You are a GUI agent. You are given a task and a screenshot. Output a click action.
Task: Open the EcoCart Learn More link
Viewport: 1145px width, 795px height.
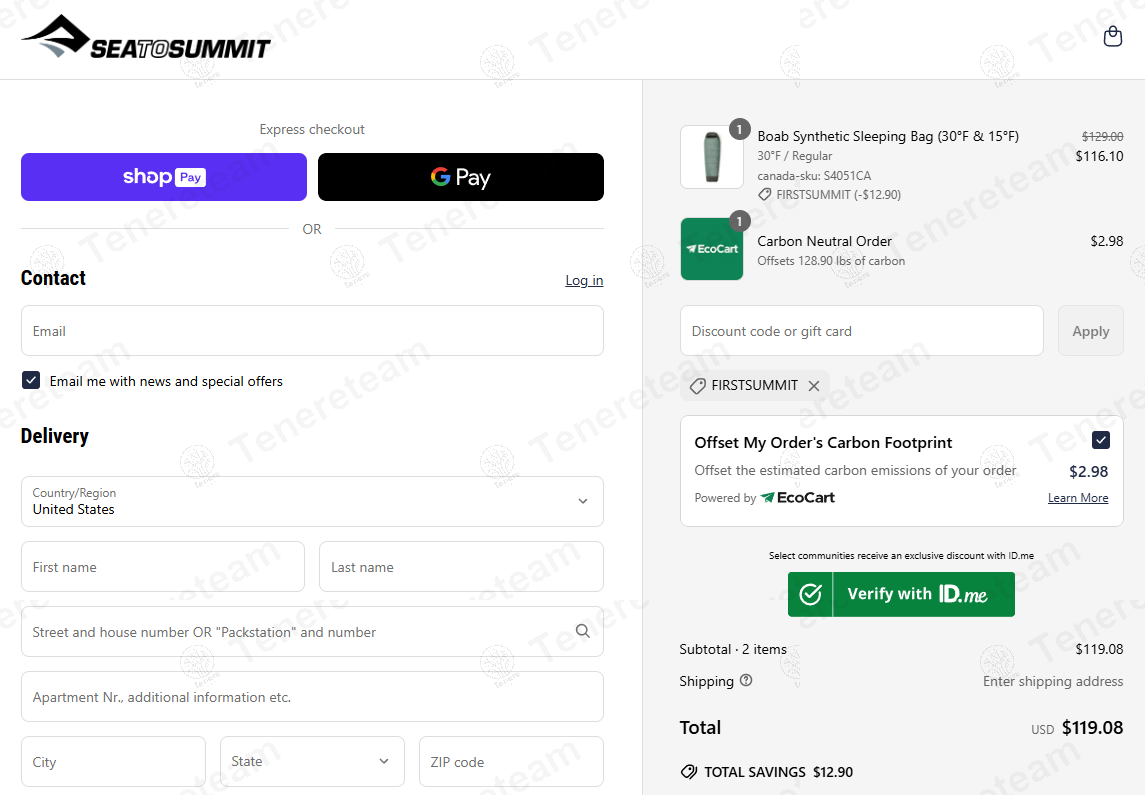pyautogui.click(x=1077, y=498)
